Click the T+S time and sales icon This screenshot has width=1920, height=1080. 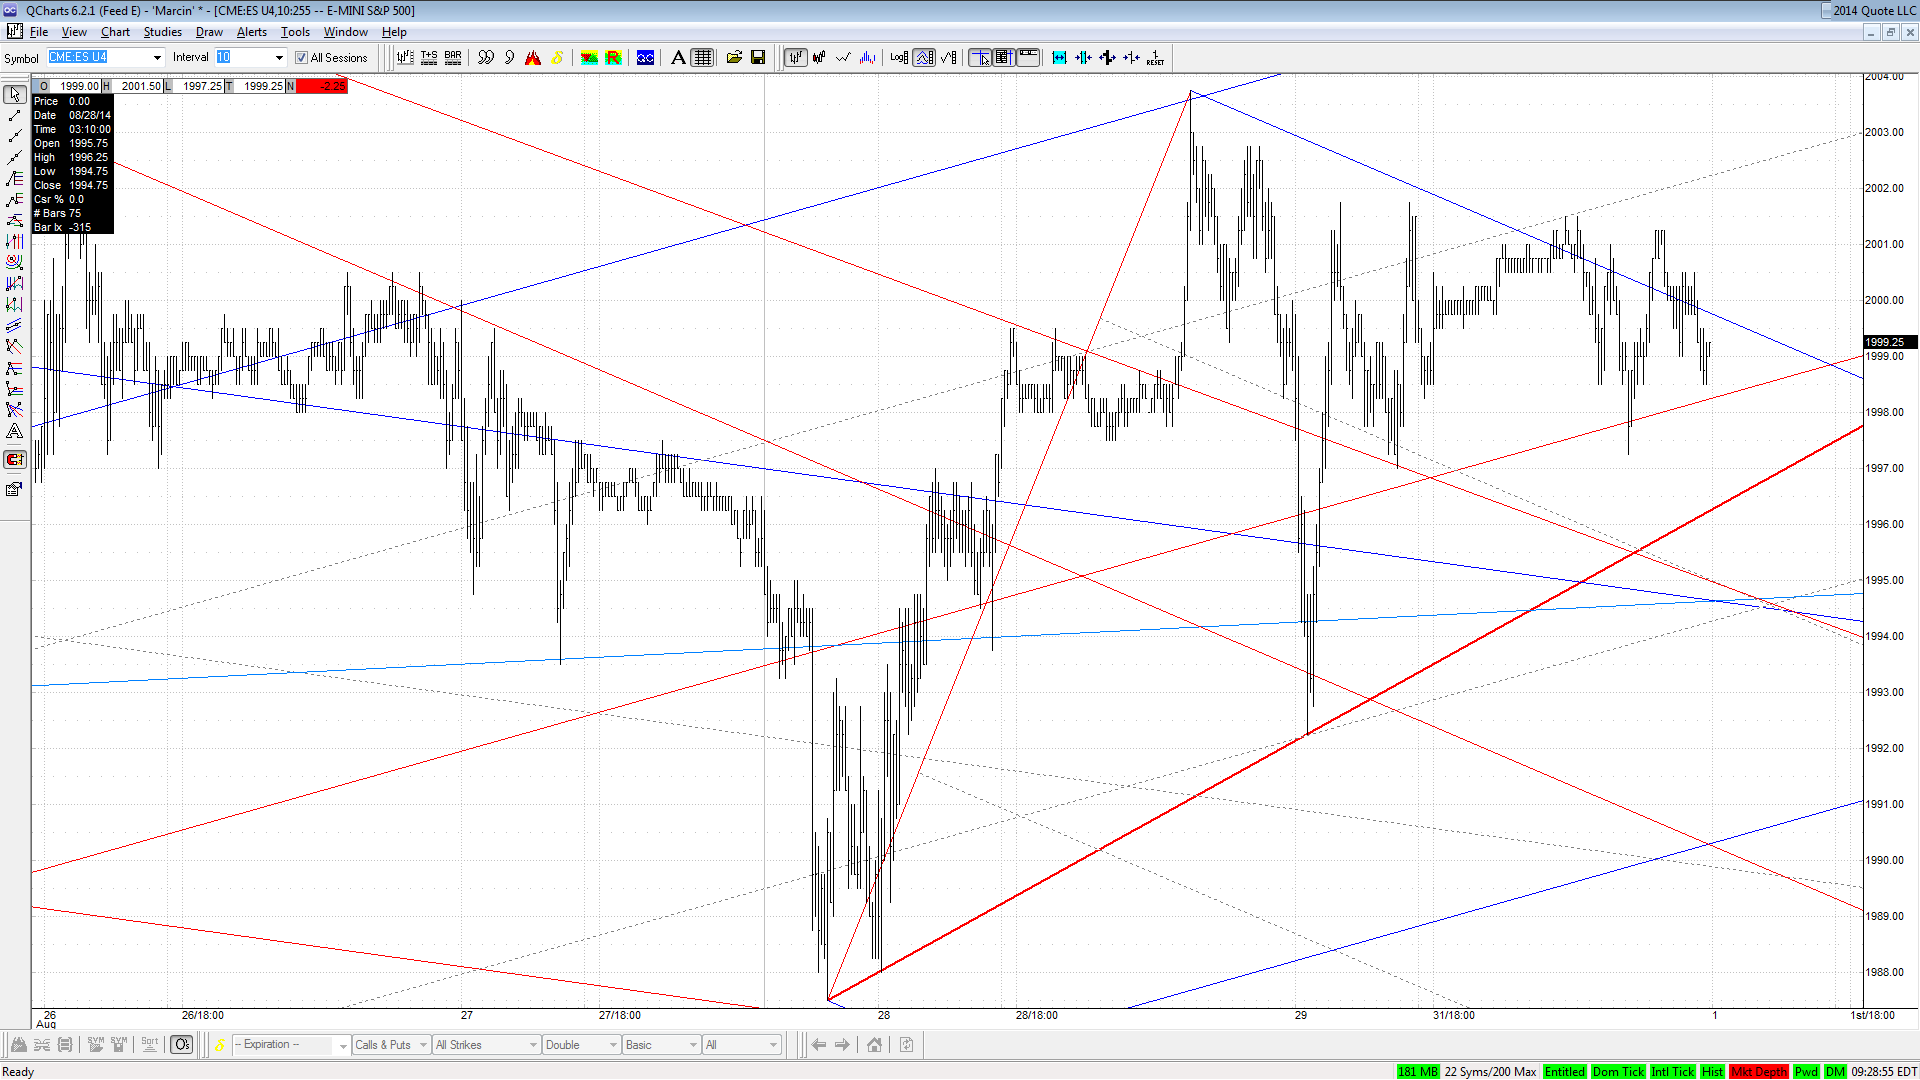point(429,58)
